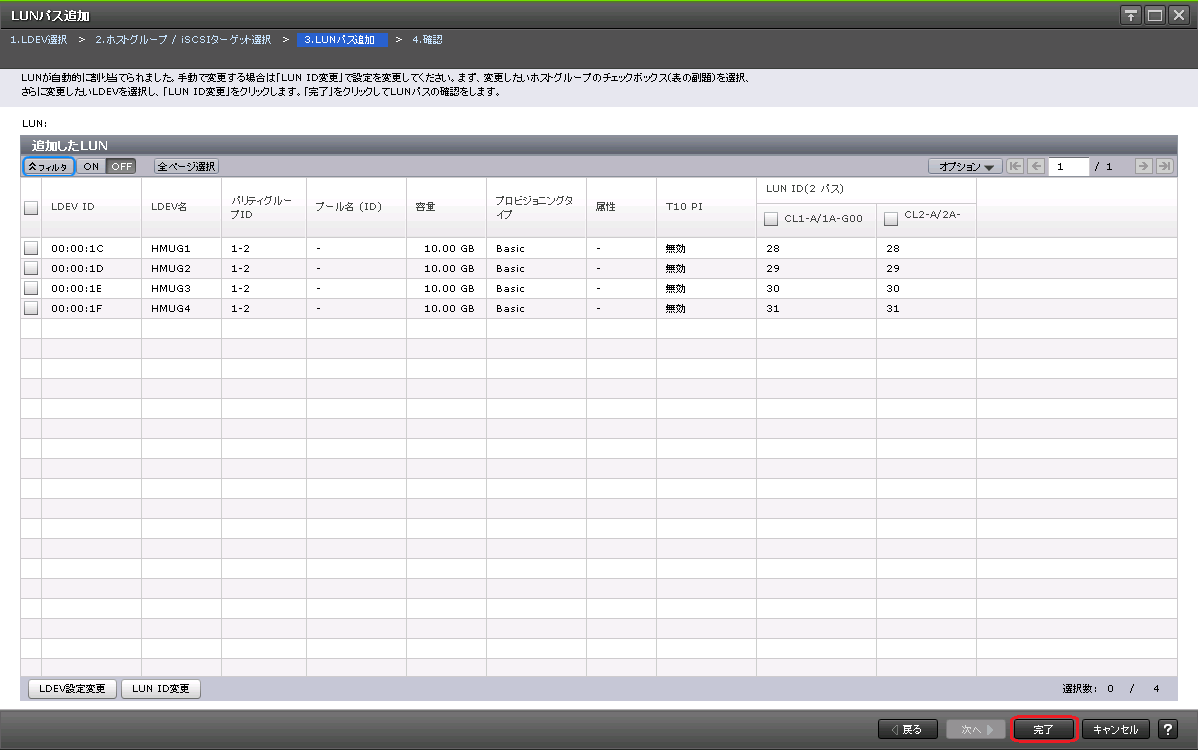Select the CL1-A/1A-G00 column checkbox
The height and width of the screenshot is (750, 1198).
(x=770, y=219)
